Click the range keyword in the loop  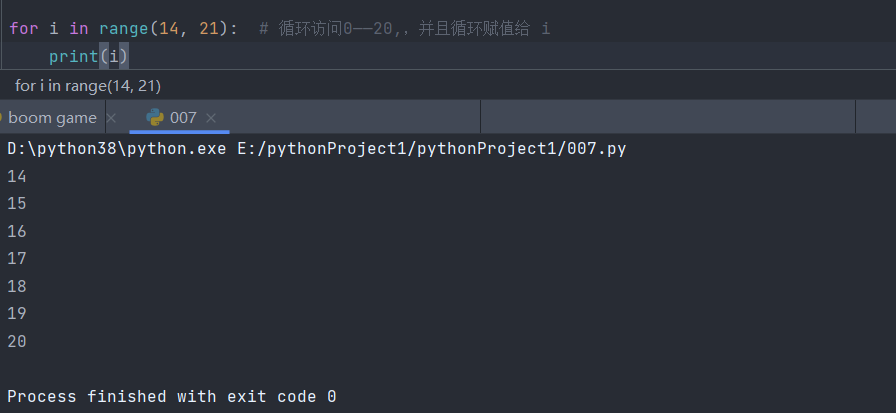[x=121, y=29]
